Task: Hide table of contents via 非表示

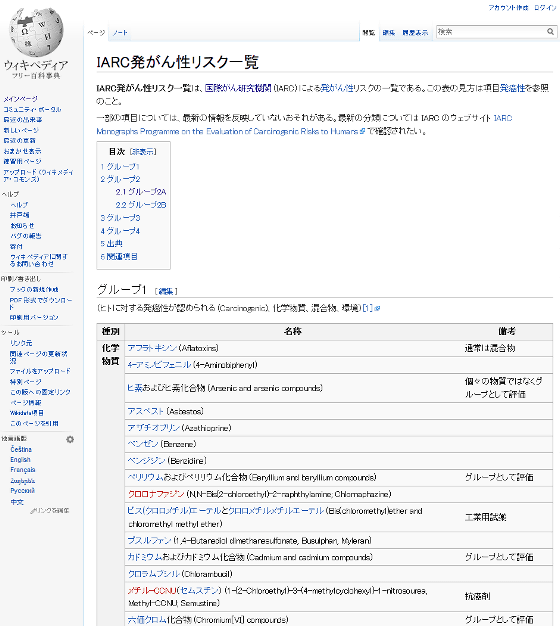Action: pyautogui.click(x=143, y=152)
